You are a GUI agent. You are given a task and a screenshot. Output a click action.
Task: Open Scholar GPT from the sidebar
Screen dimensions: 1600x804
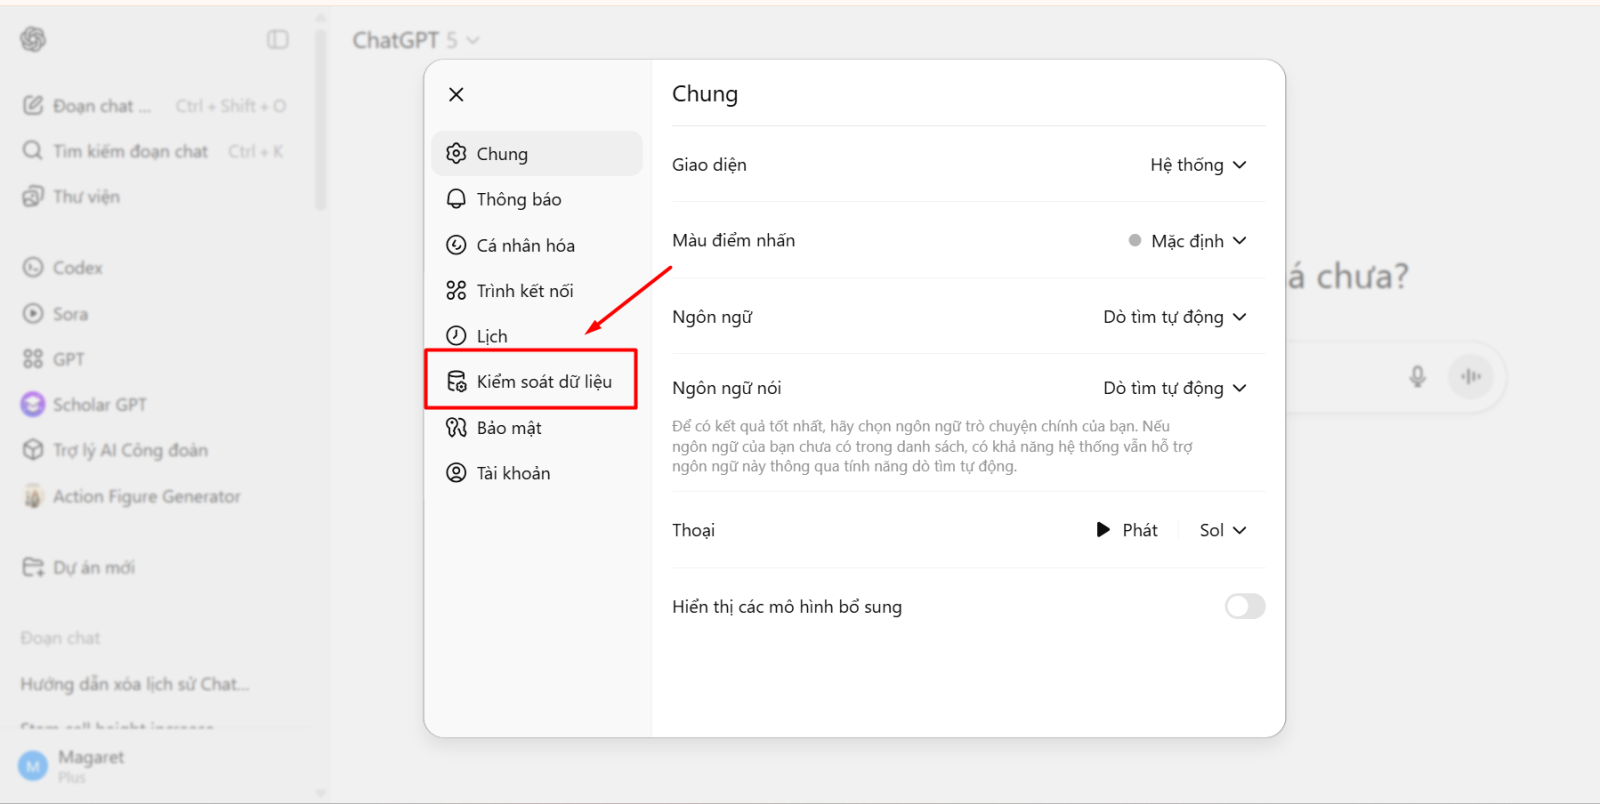pos(155,405)
